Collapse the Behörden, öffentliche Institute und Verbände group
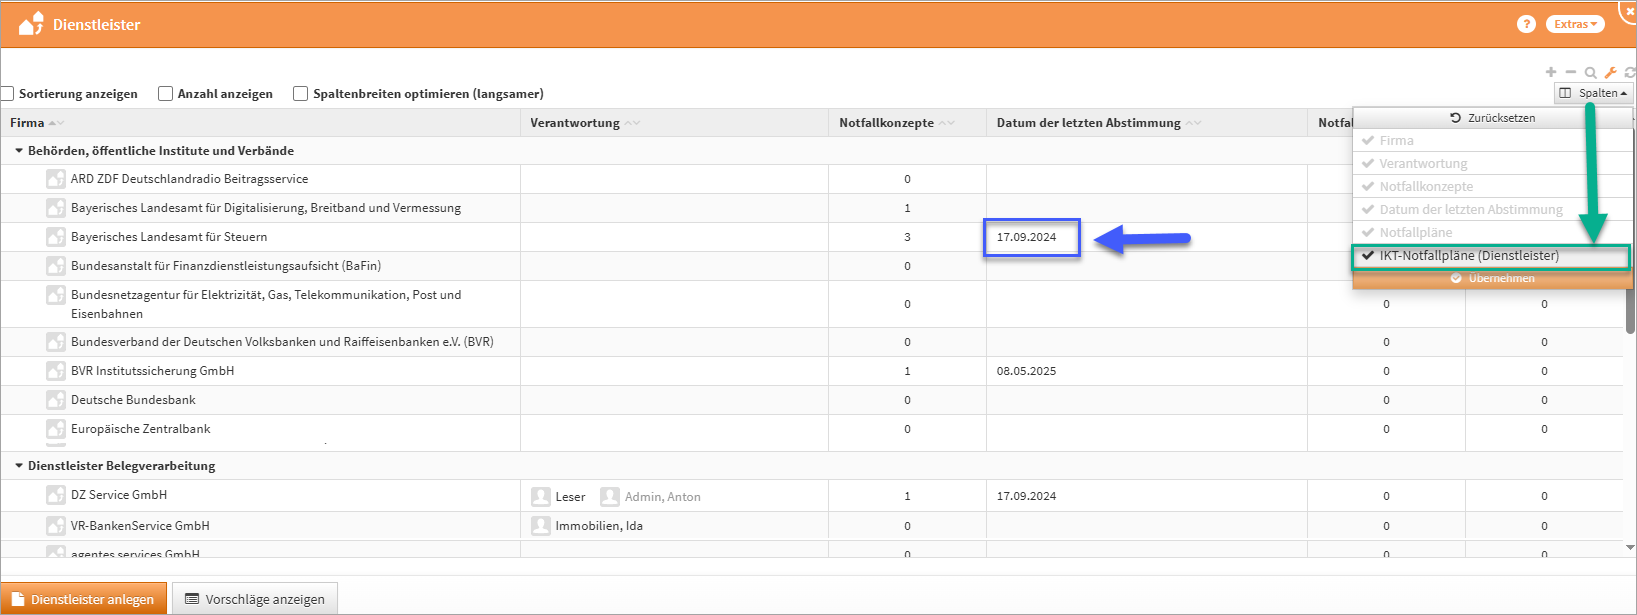The image size is (1637, 615). [x=19, y=151]
